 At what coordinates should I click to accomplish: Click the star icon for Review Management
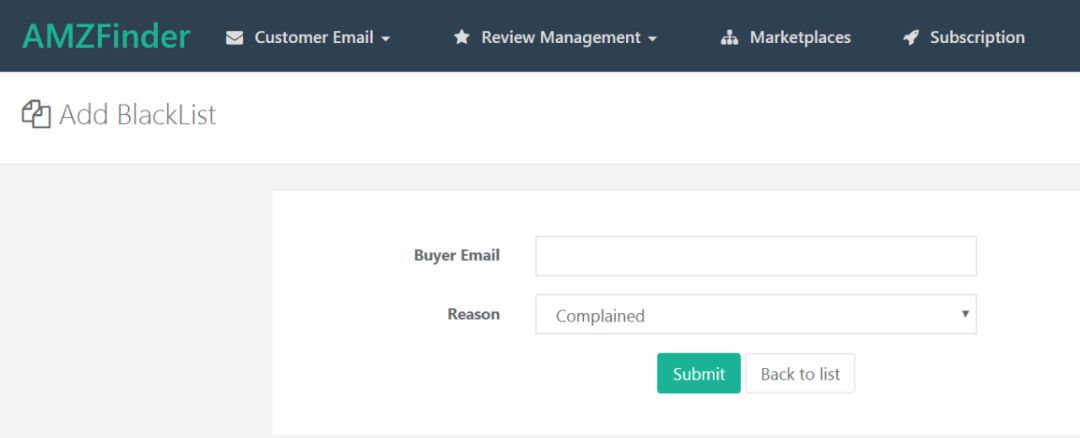pos(461,37)
